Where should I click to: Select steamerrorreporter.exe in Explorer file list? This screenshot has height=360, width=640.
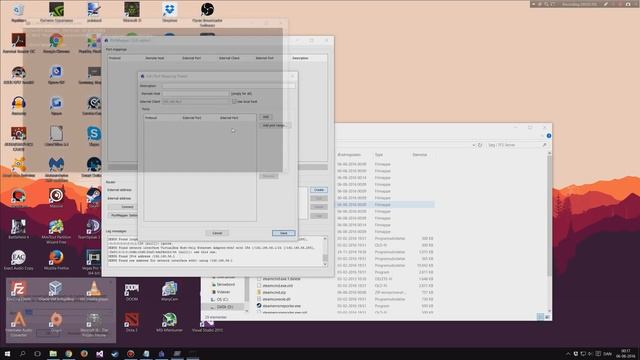282,306
